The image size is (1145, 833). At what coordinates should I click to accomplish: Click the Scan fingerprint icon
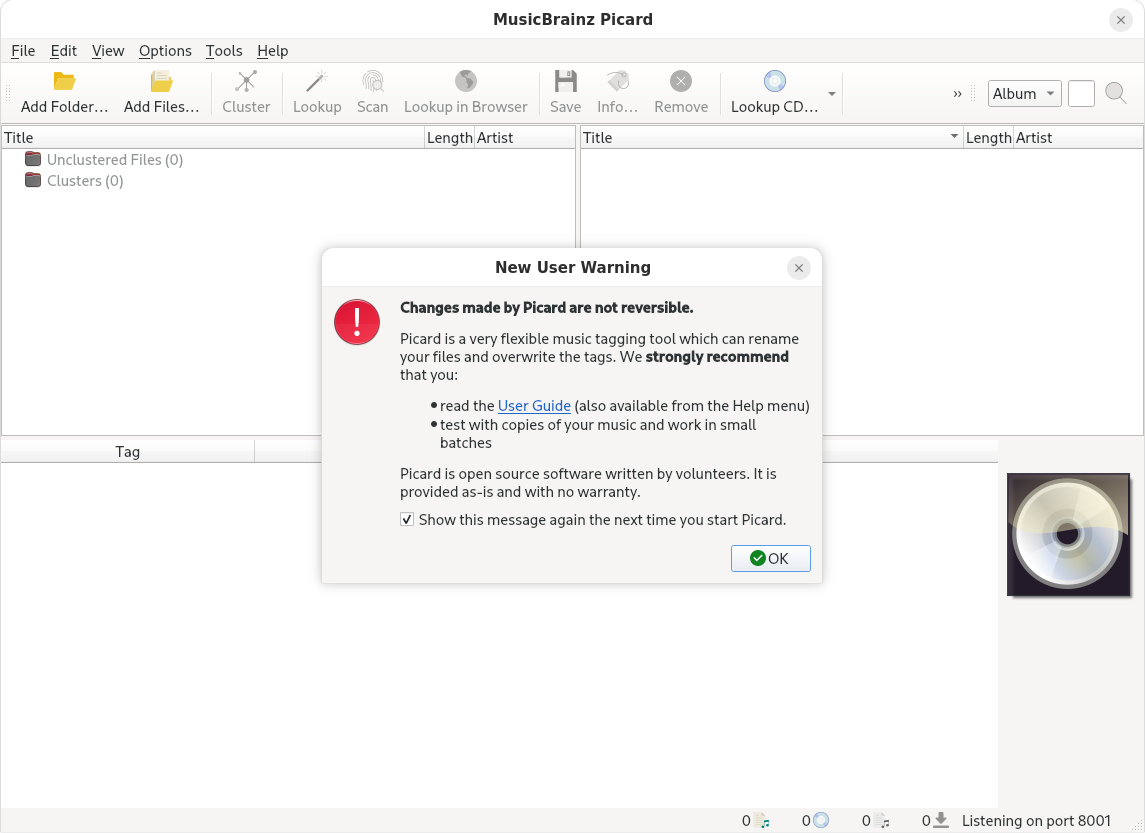[372, 82]
